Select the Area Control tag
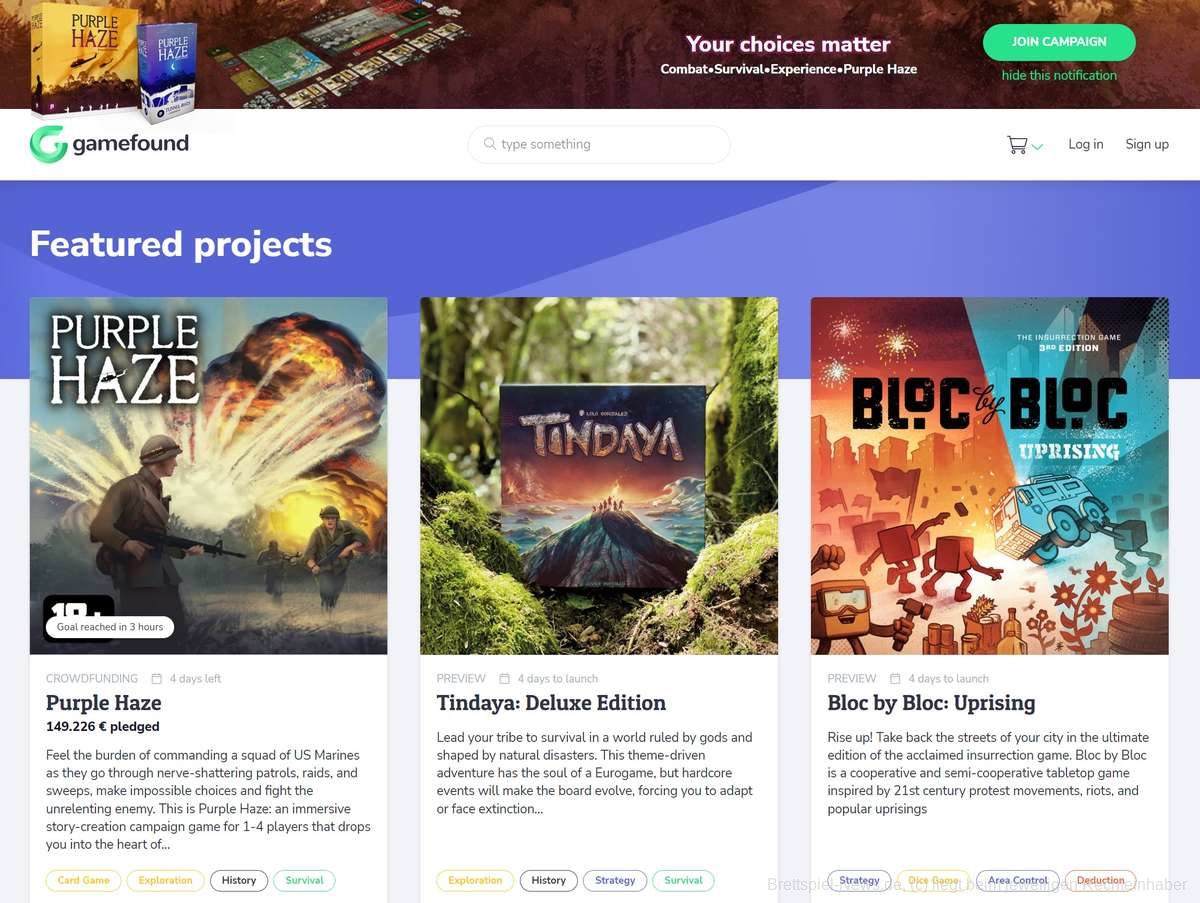The image size is (1200, 903). 1017,881
